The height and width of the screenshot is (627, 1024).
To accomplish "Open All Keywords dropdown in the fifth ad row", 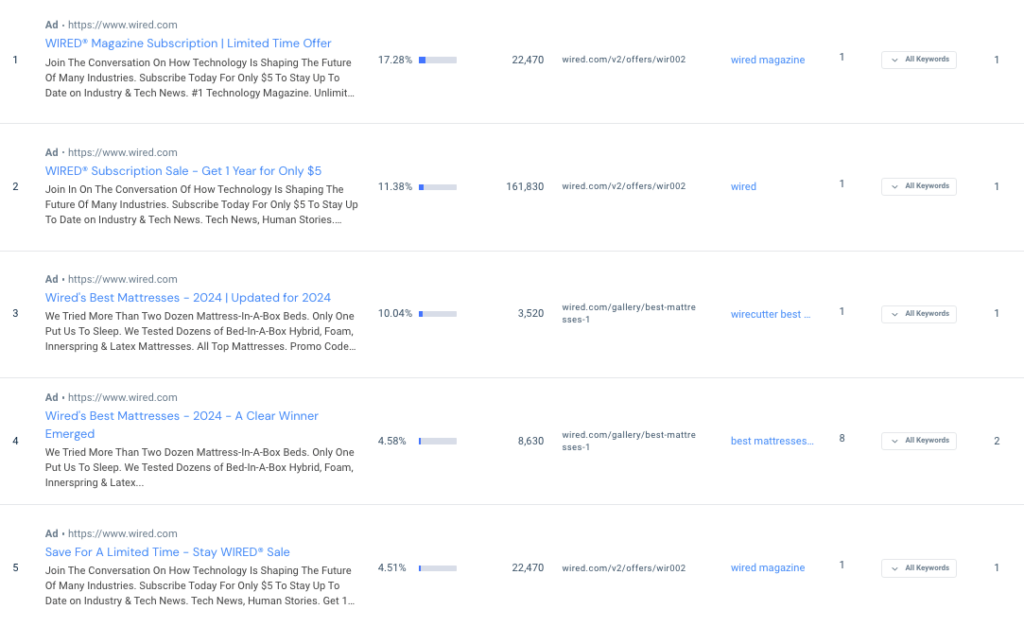I will click(x=918, y=568).
